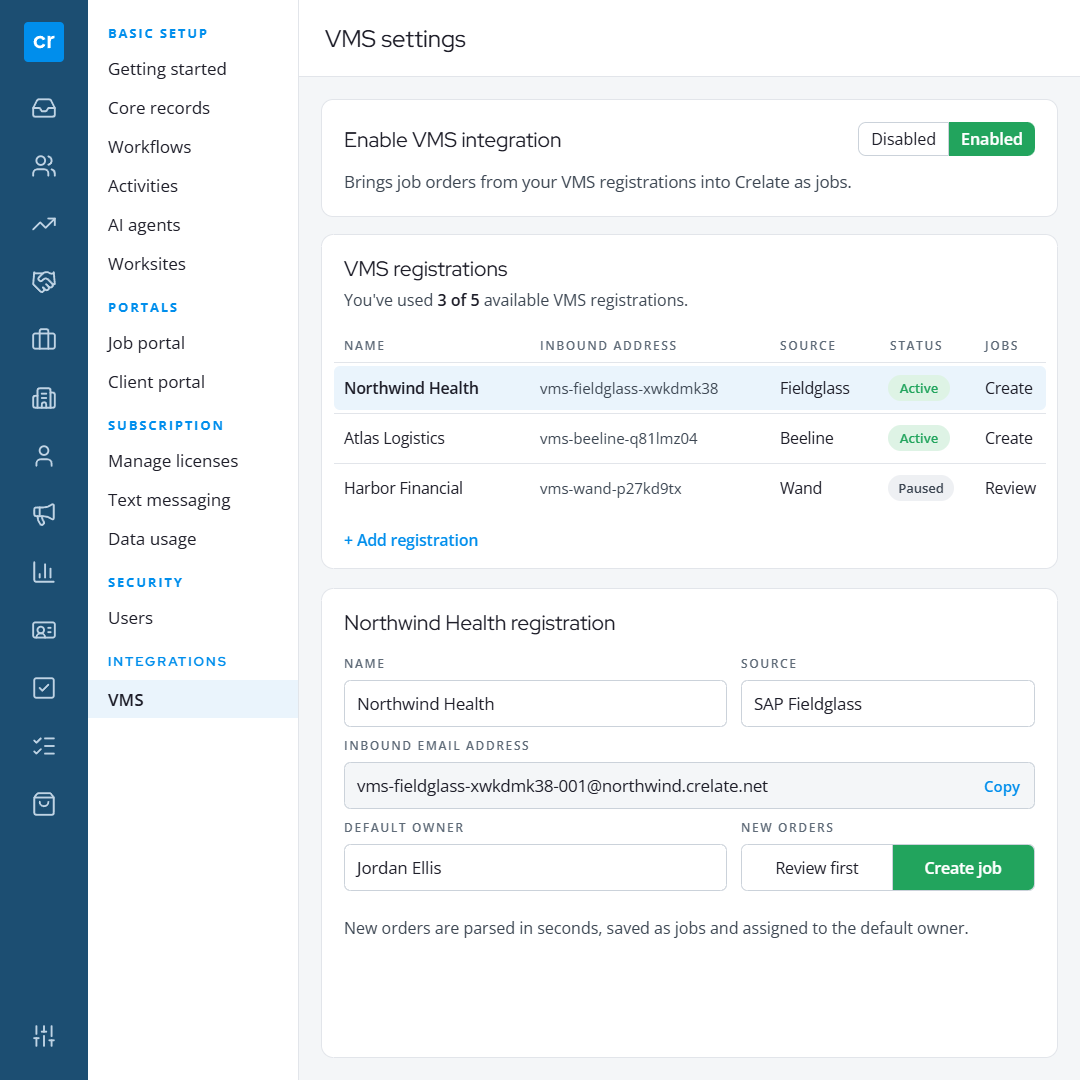Click vms-fieldglass-xwkdmk38 inbound address
The width and height of the screenshot is (1080, 1080).
click(629, 388)
